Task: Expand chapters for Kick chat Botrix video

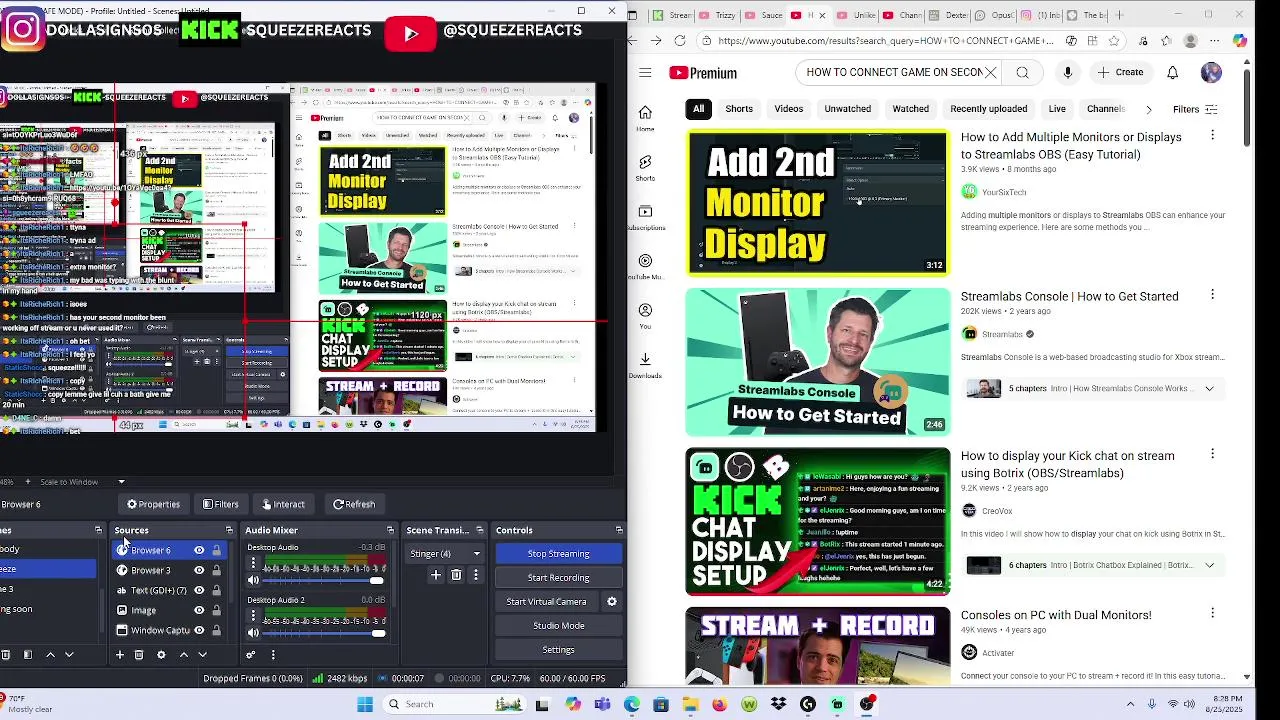Action: pos(1209,565)
